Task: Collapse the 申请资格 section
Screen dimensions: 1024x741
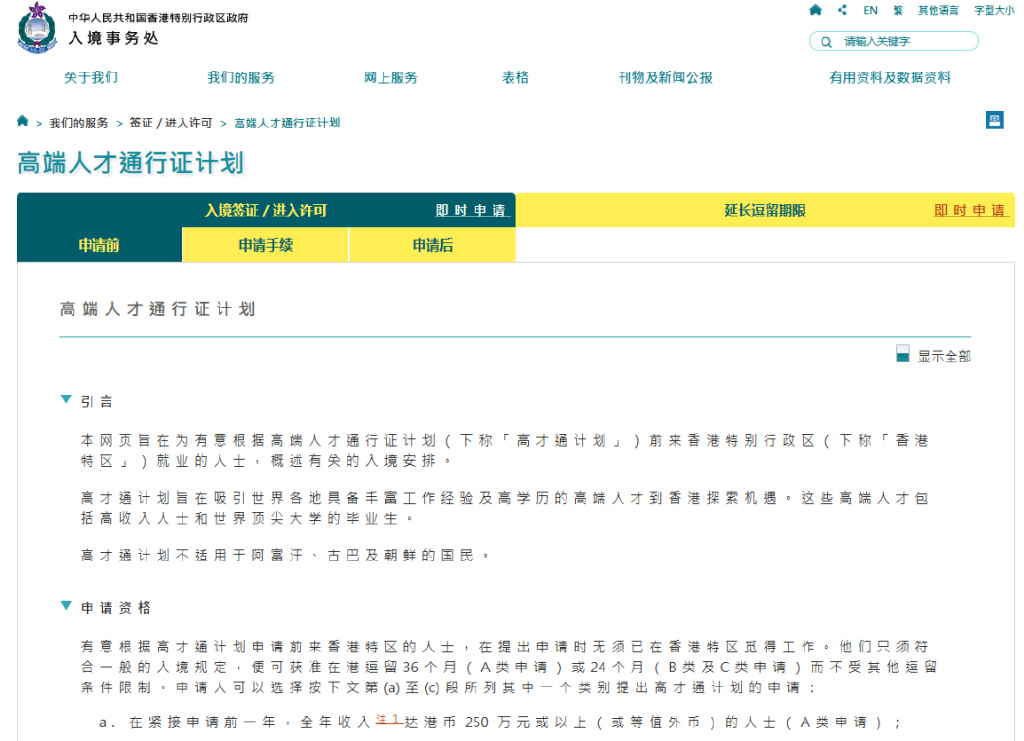Action: (x=66, y=607)
